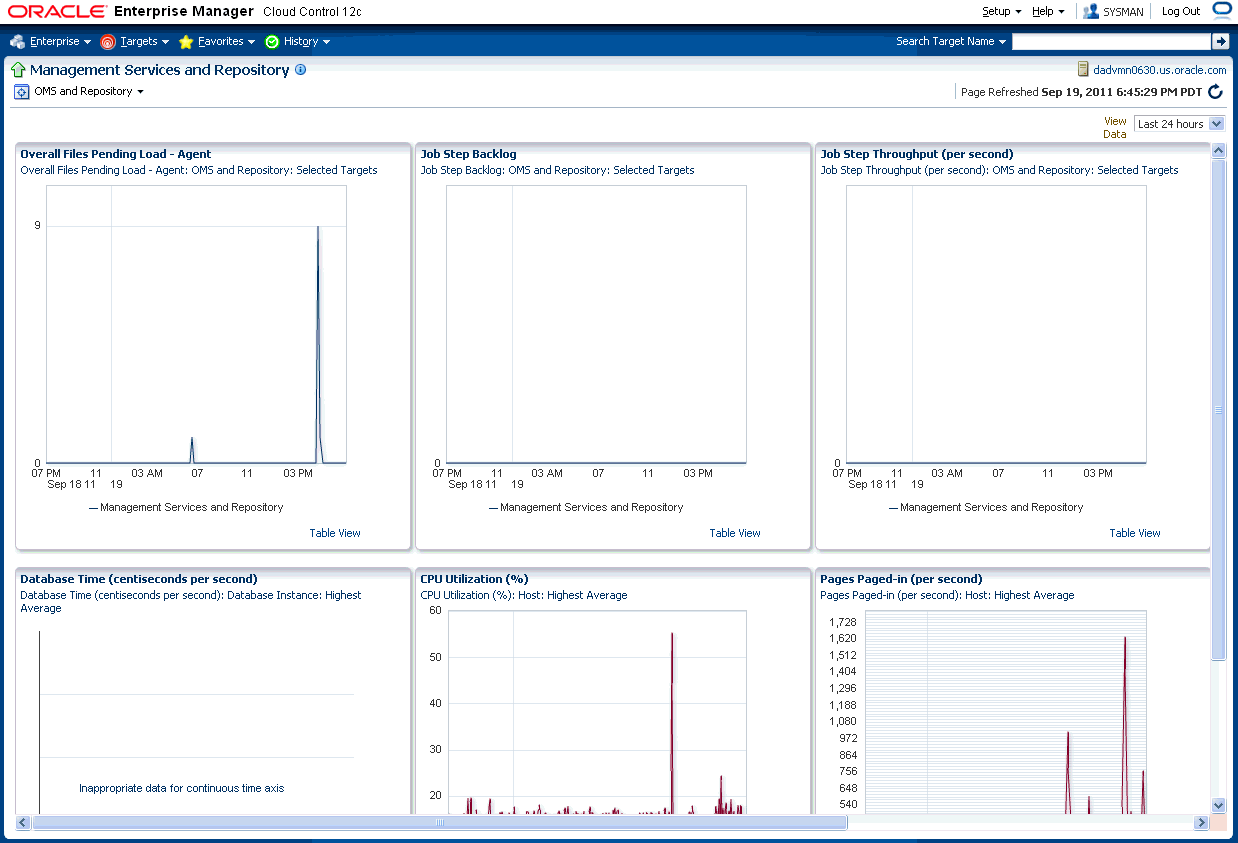
Task: Open Table View for Job Step Backlog
Action: 735,533
